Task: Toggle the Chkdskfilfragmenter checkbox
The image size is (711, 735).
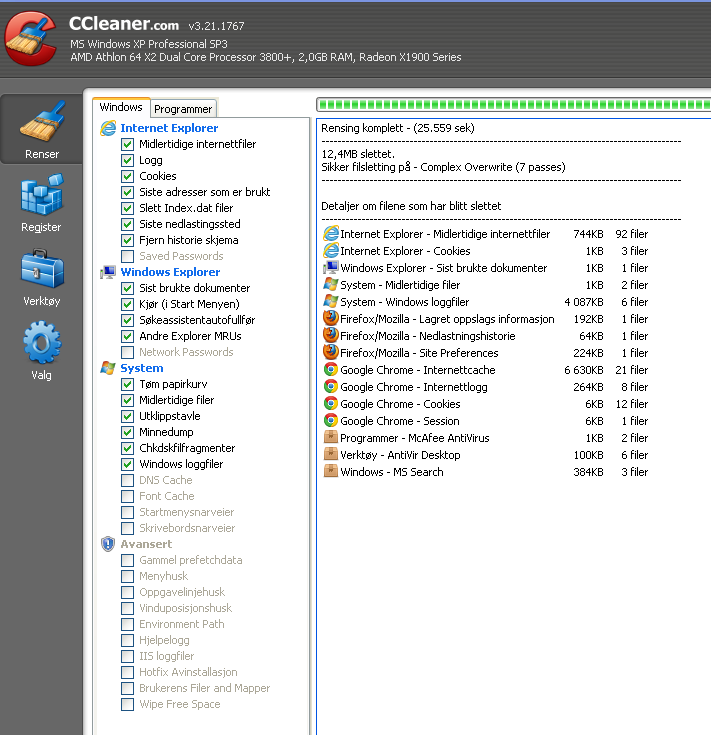Action: pyautogui.click(x=127, y=448)
